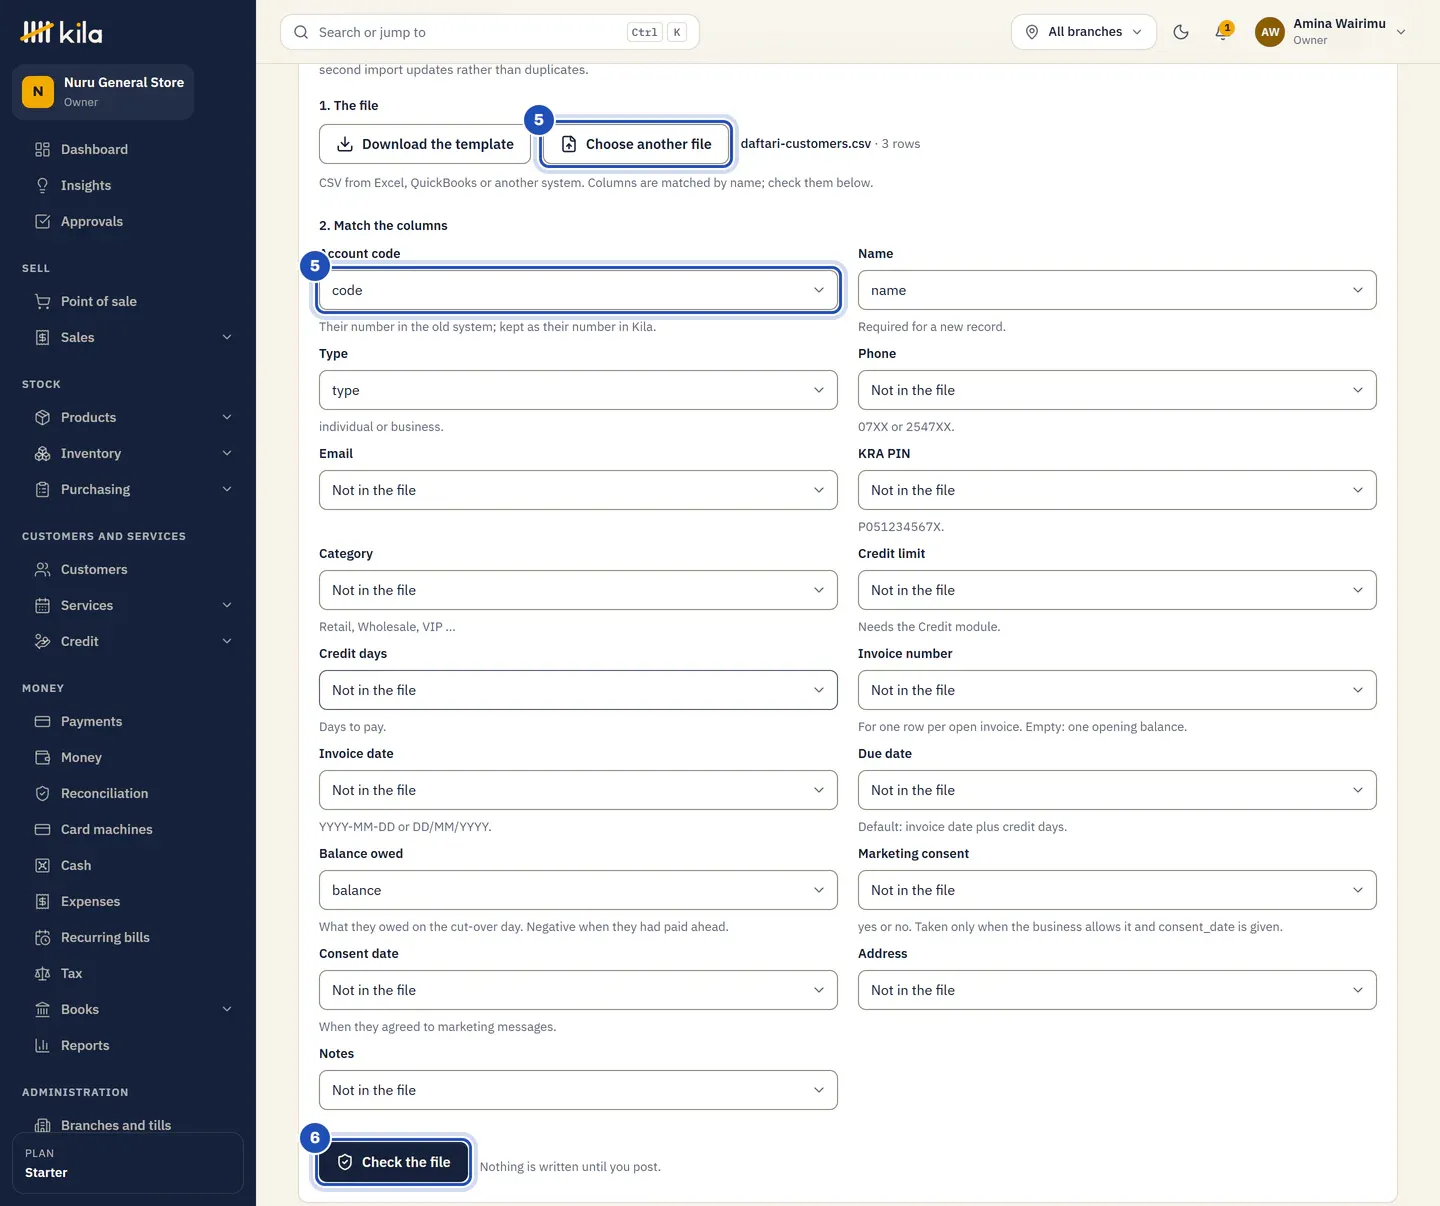The image size is (1440, 1206).
Task: Click Nuru General Store switcher
Action: [103, 92]
